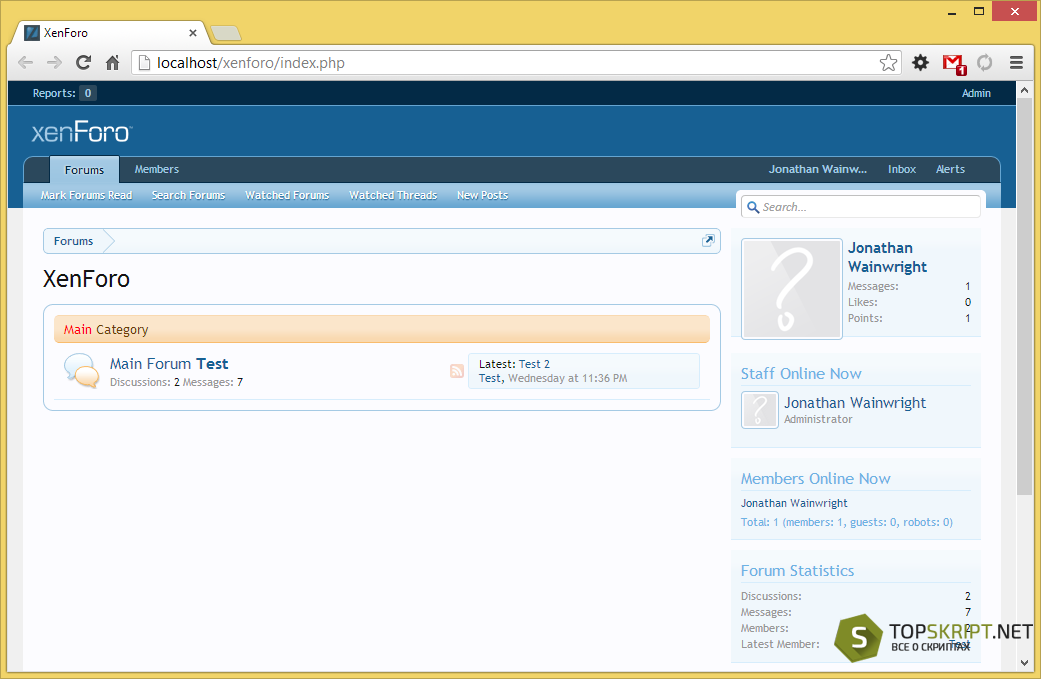The width and height of the screenshot is (1041, 679).
Task: Click the forum Search field
Action: pyautogui.click(x=860, y=207)
